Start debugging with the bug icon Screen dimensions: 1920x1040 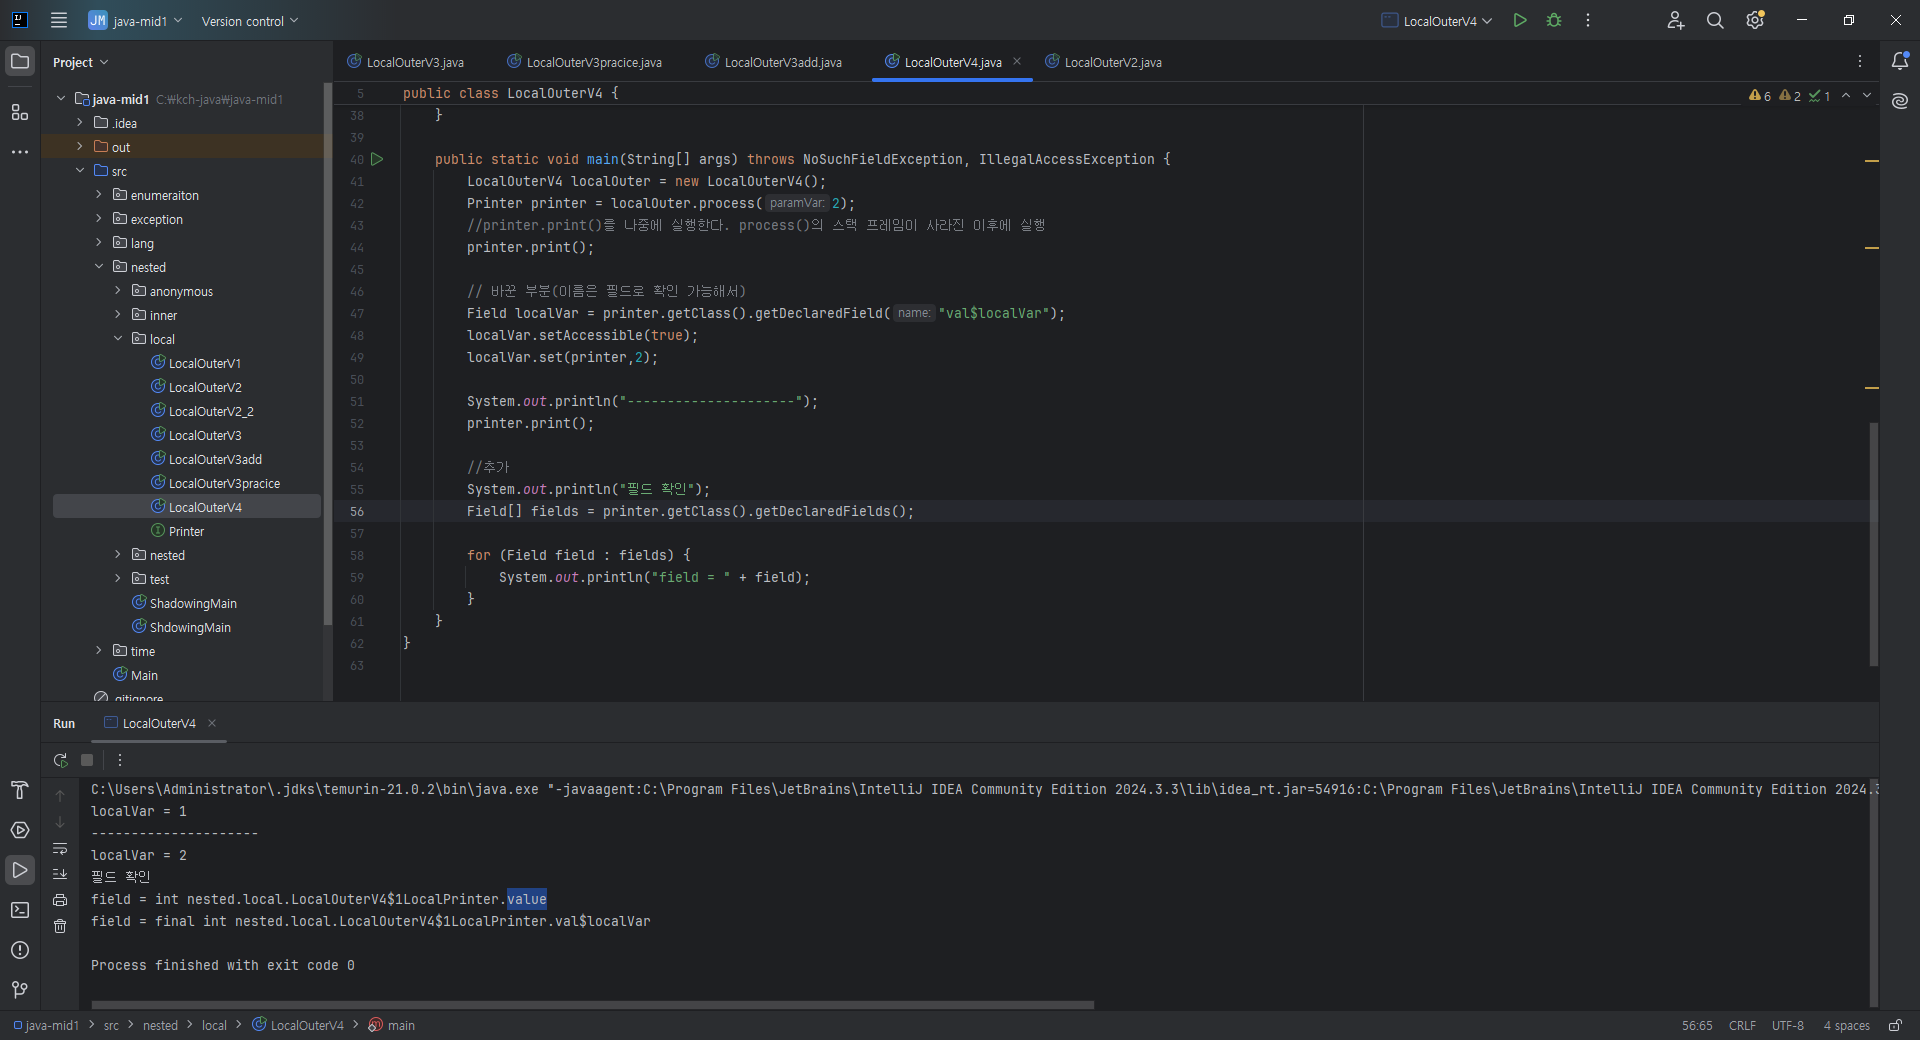click(x=1554, y=20)
